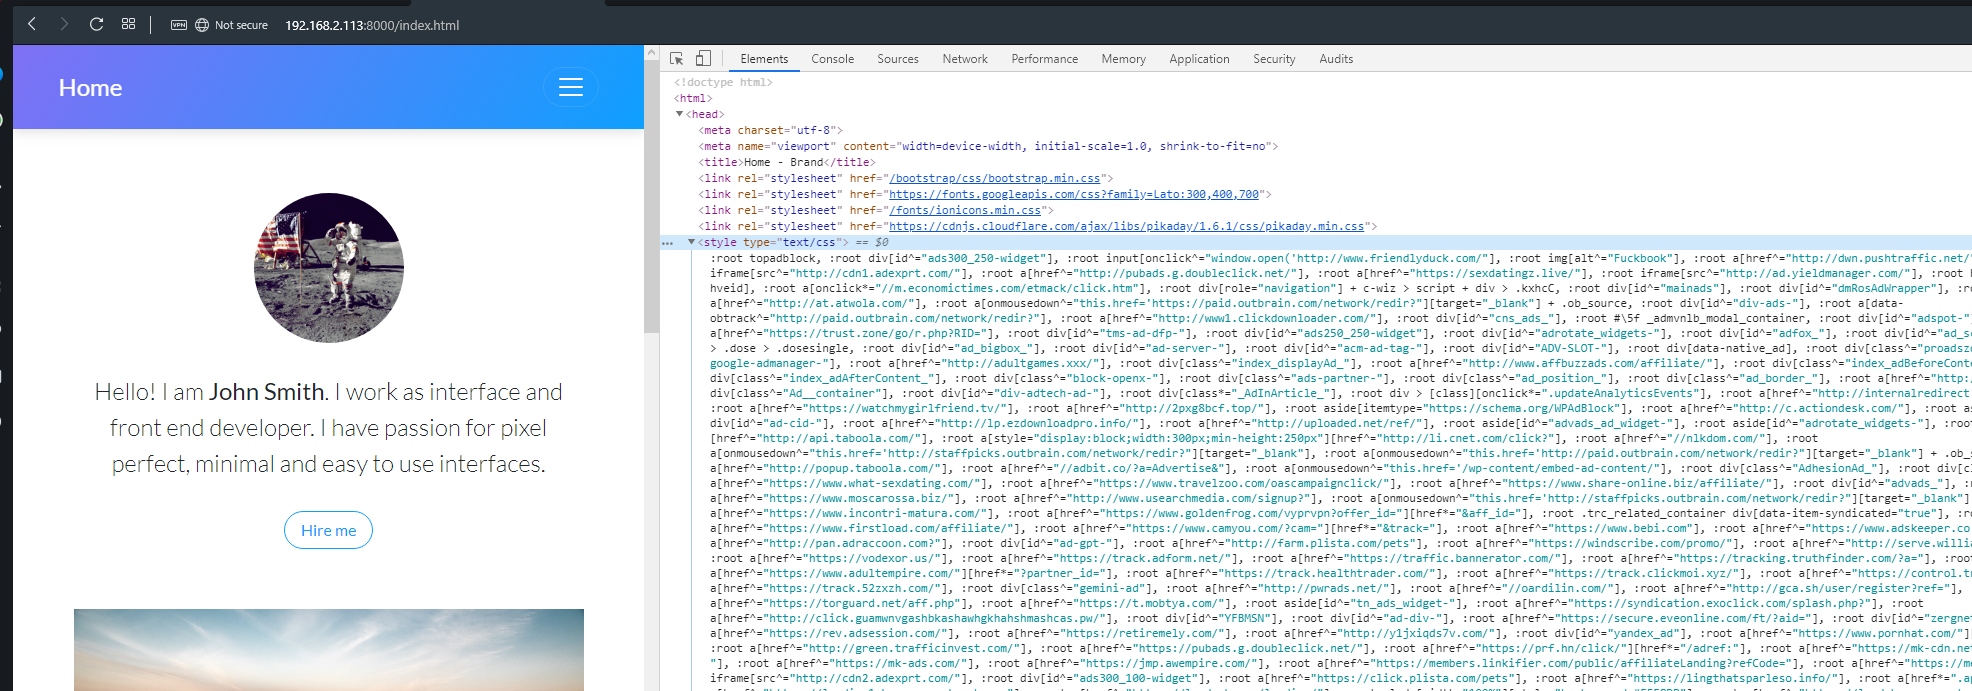The image size is (1972, 691).
Task: Click the "Not secure" label
Action: coord(241,25)
